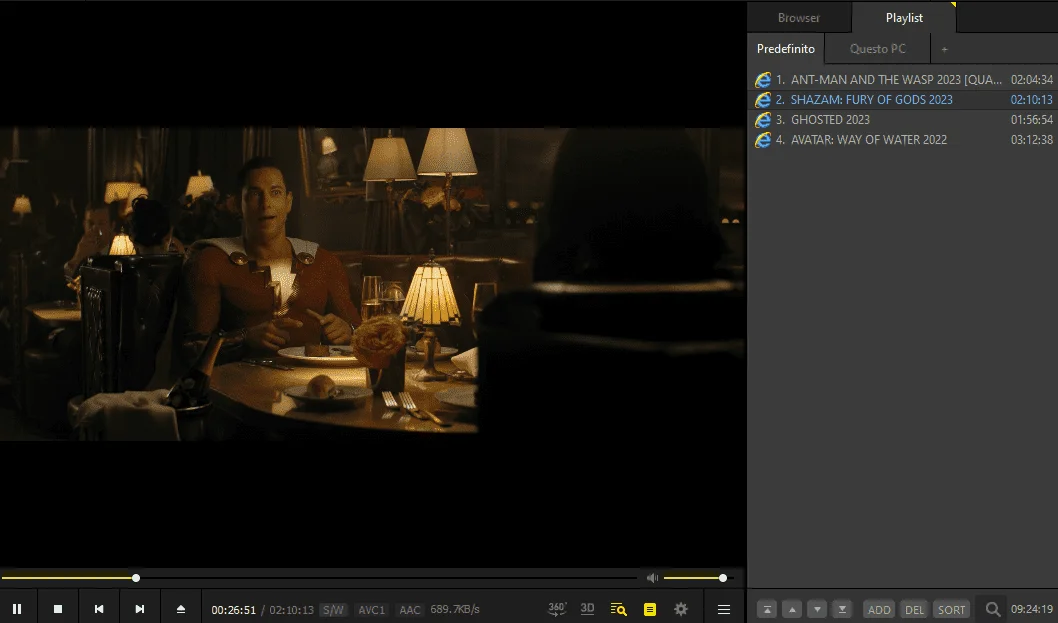Toggle 3D video mode

(x=588, y=608)
